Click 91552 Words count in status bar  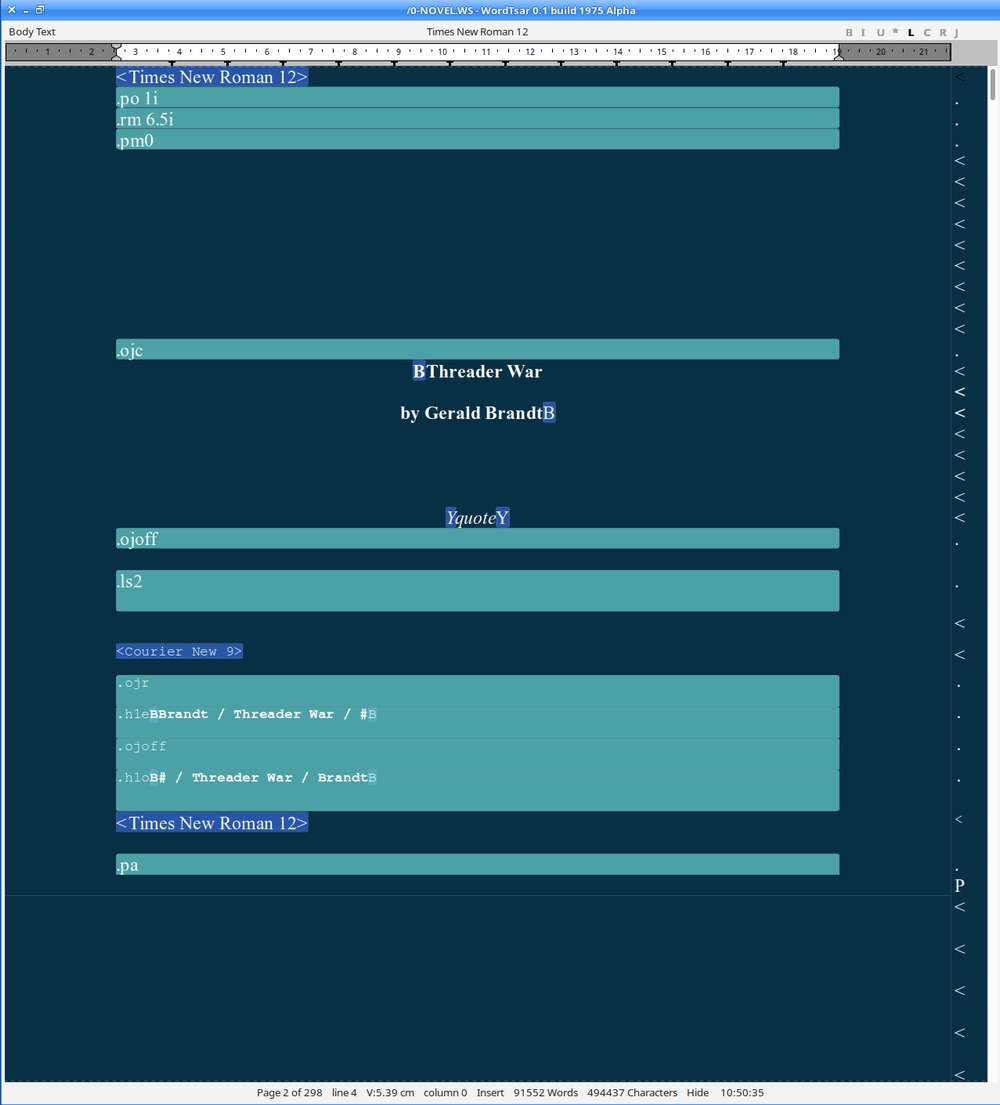pyautogui.click(x=545, y=1093)
